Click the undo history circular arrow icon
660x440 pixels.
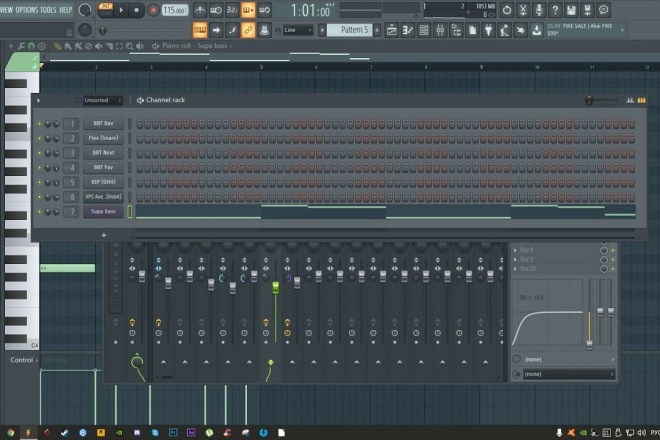(507, 10)
